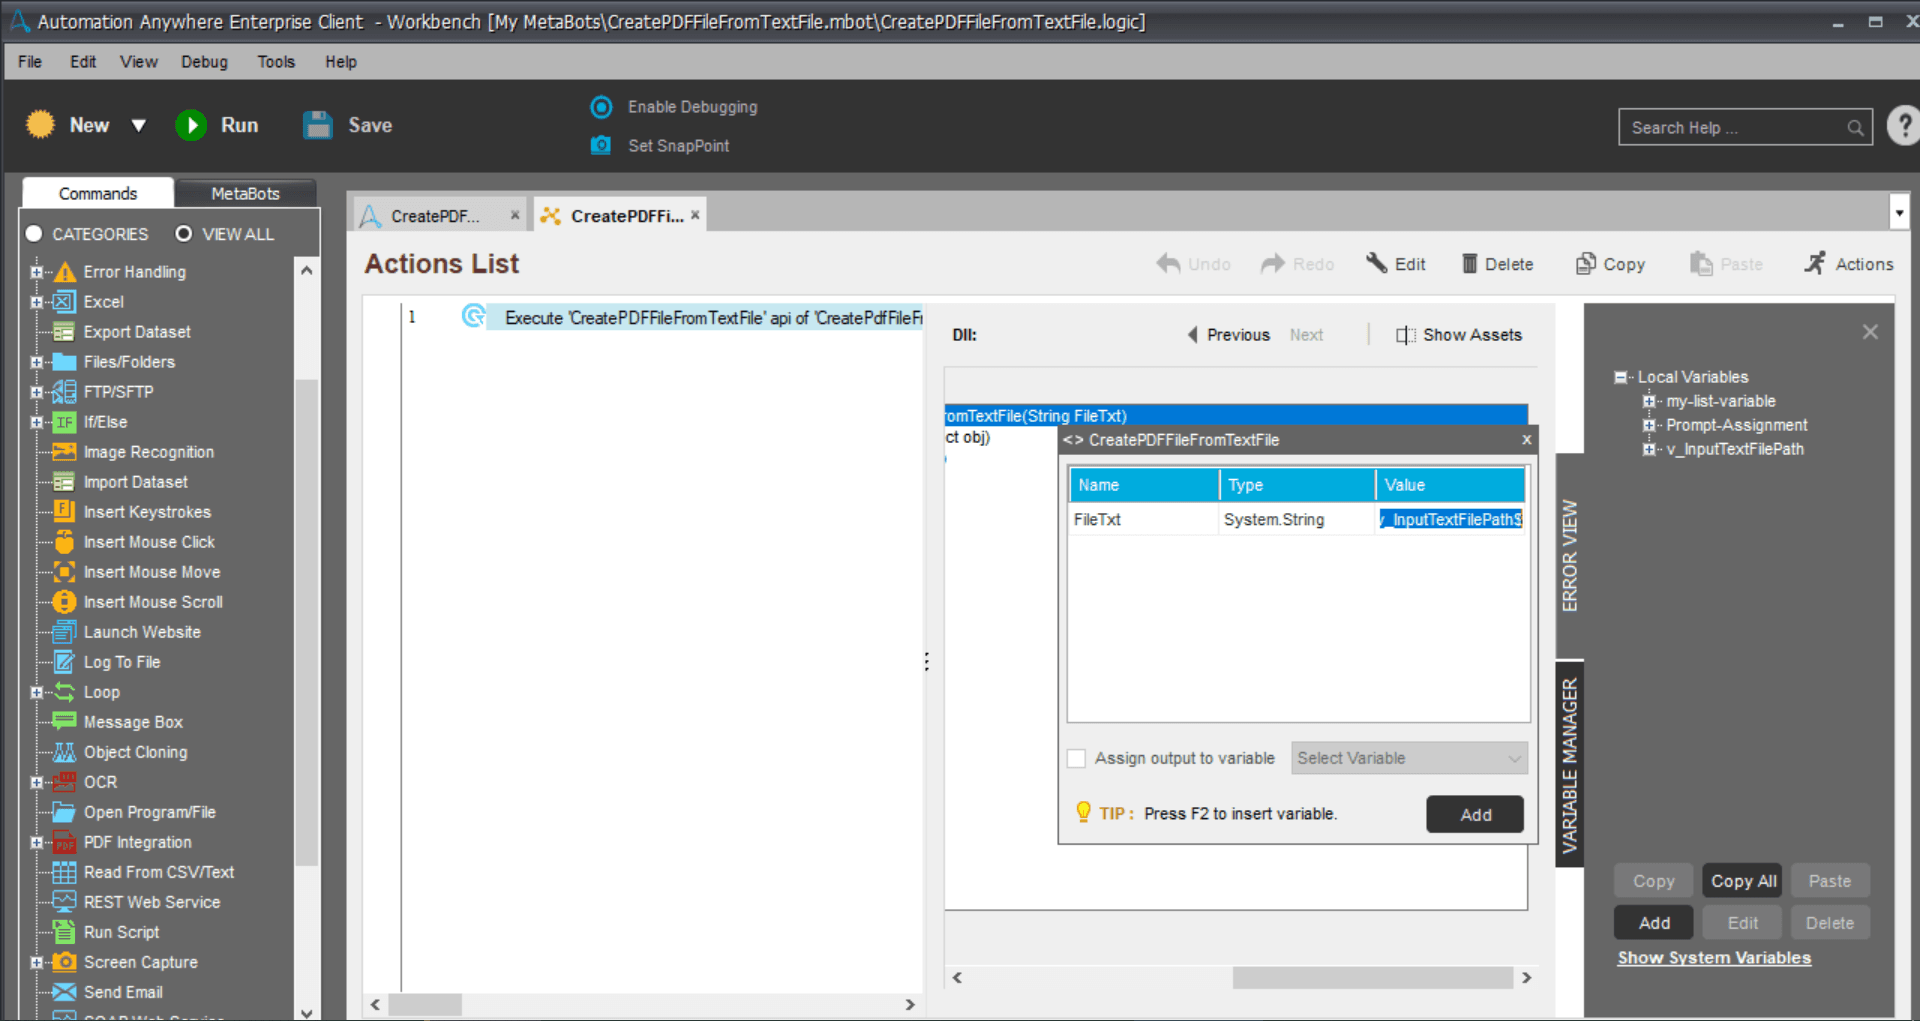Click the Delete trash icon in Actions List
The width and height of the screenshot is (1920, 1021).
click(1469, 264)
